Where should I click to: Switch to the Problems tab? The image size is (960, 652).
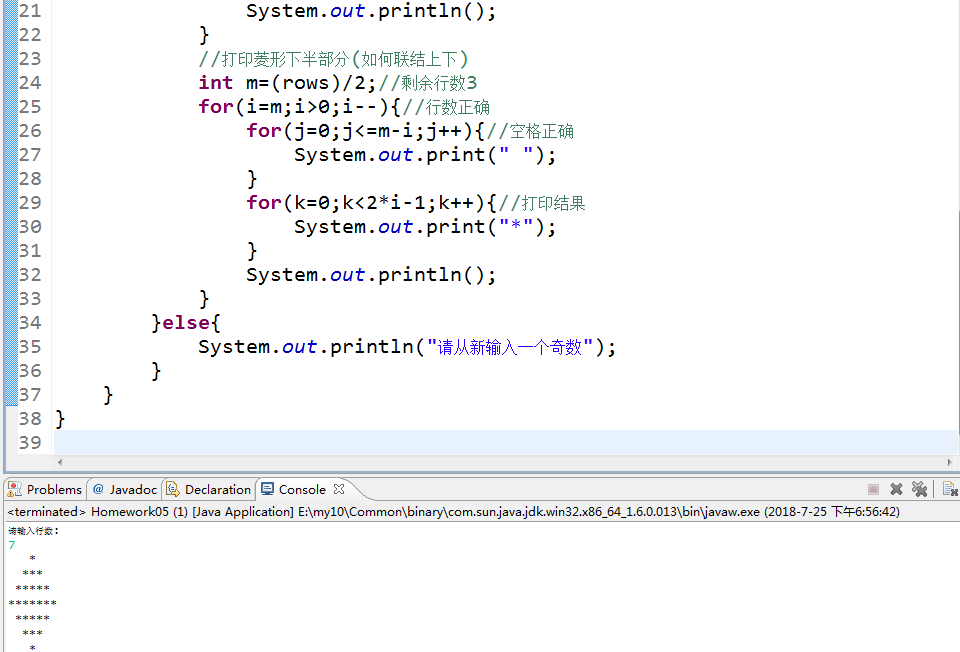click(x=45, y=489)
